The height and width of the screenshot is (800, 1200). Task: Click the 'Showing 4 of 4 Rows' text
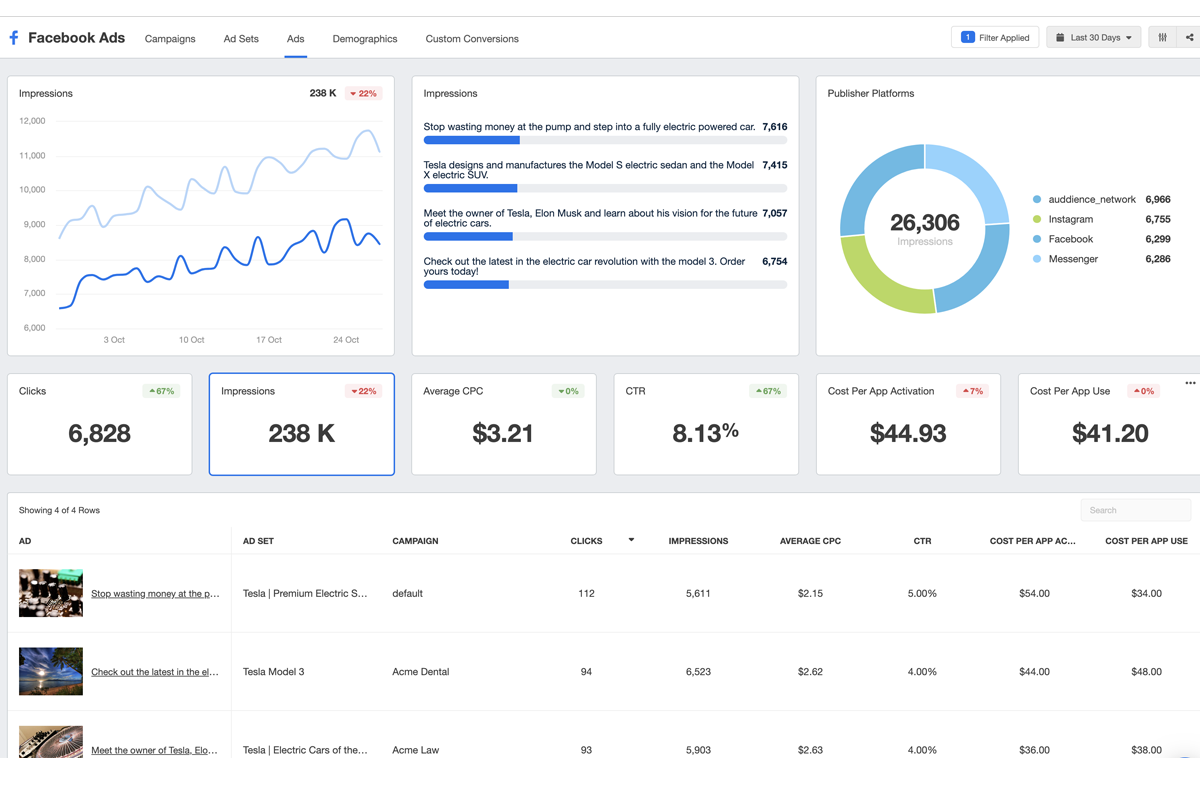[59, 511]
